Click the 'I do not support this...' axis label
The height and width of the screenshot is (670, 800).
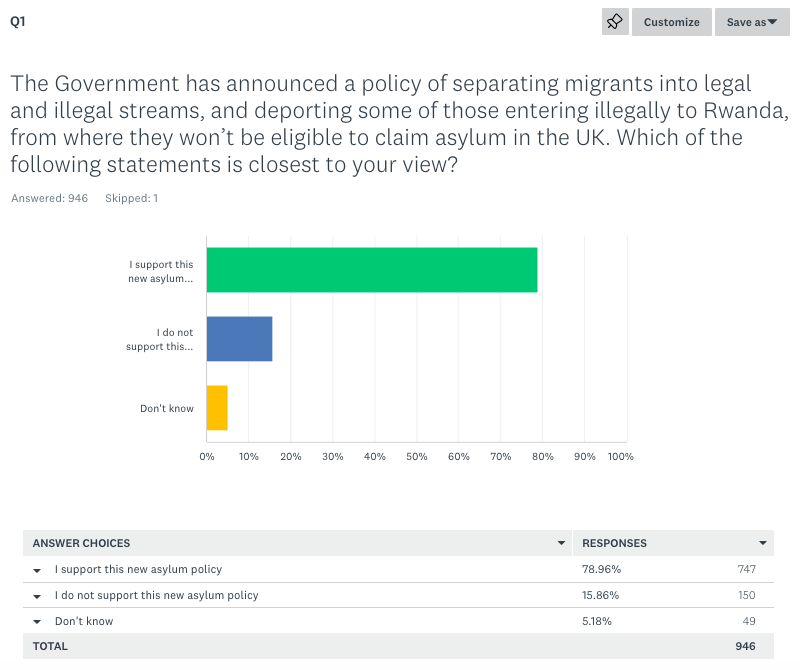(160, 339)
